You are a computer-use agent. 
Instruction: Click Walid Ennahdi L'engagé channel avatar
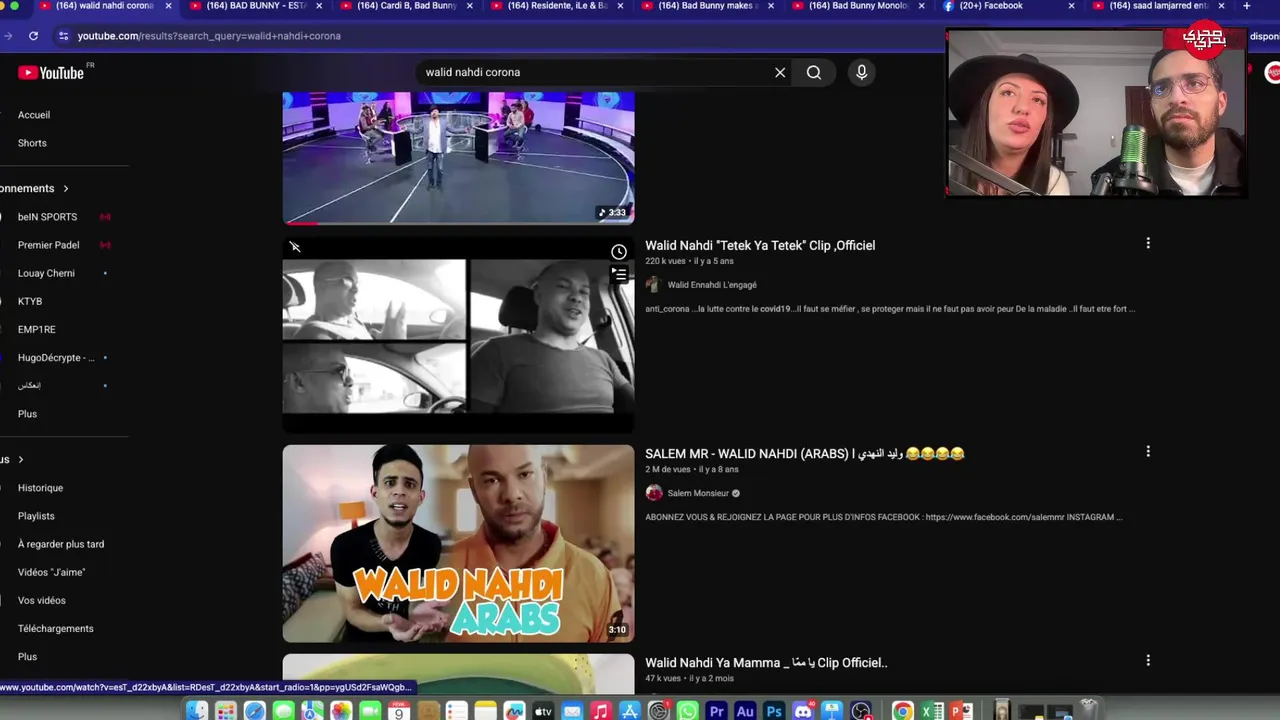tap(653, 285)
